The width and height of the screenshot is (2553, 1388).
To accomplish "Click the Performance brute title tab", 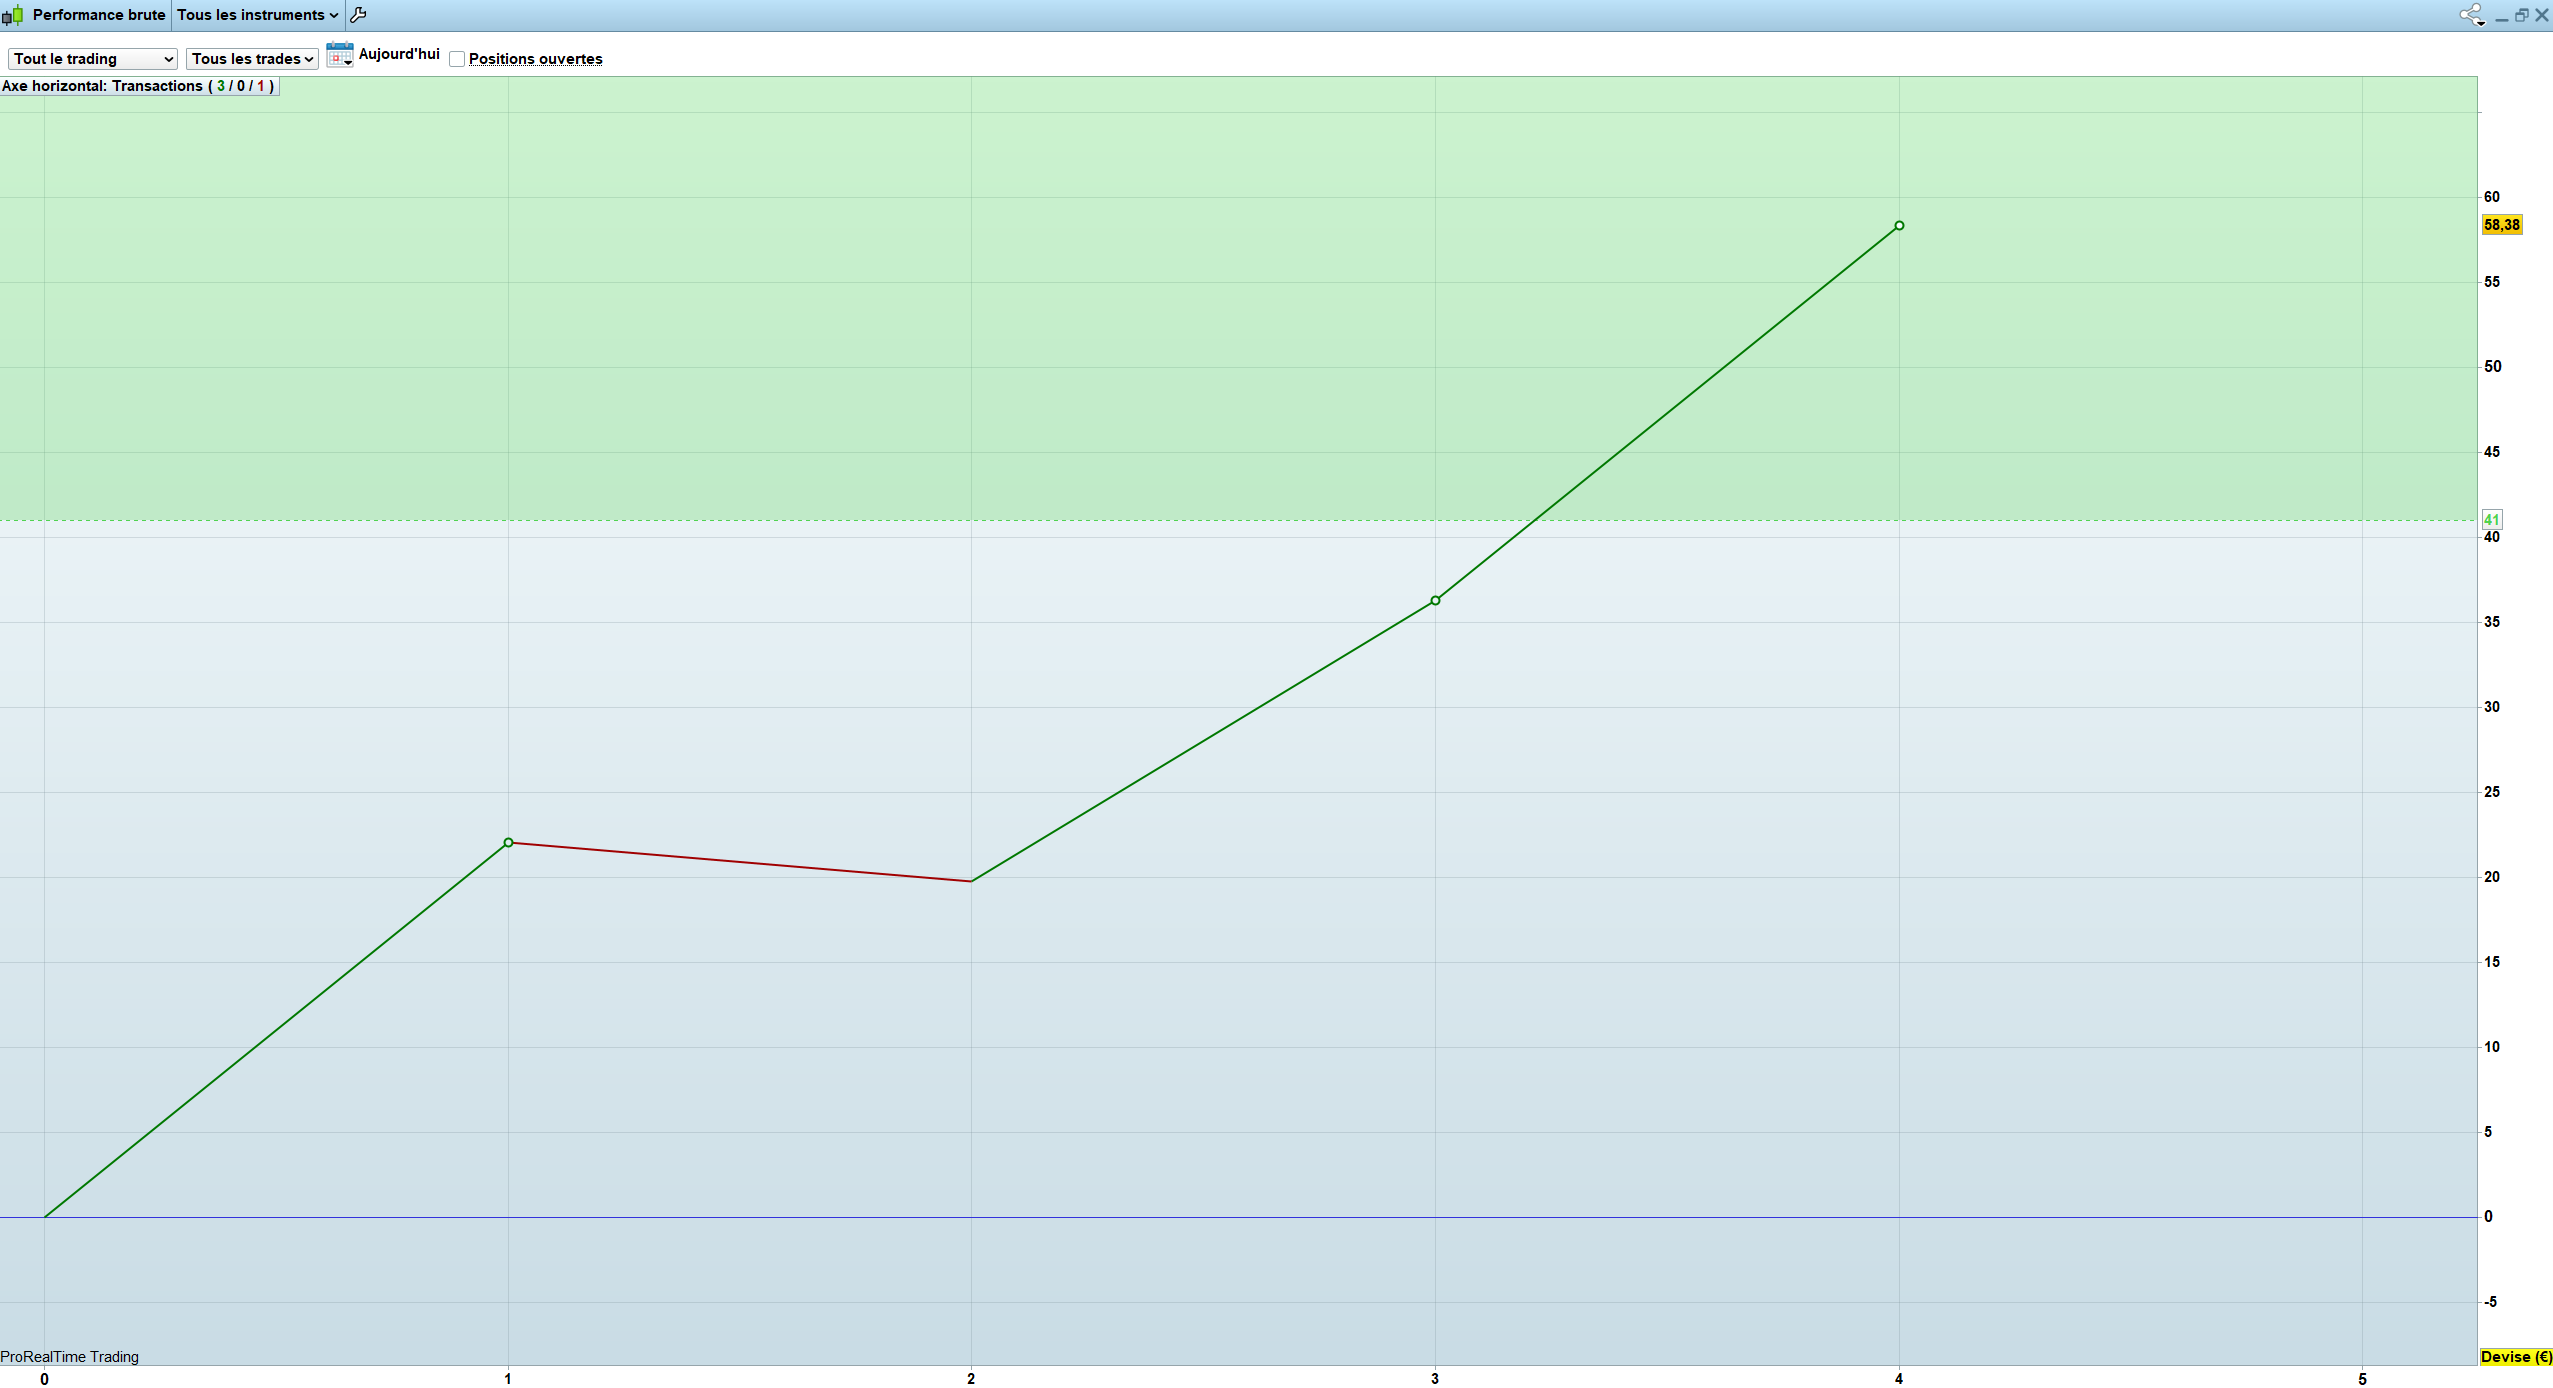I will pos(98,15).
